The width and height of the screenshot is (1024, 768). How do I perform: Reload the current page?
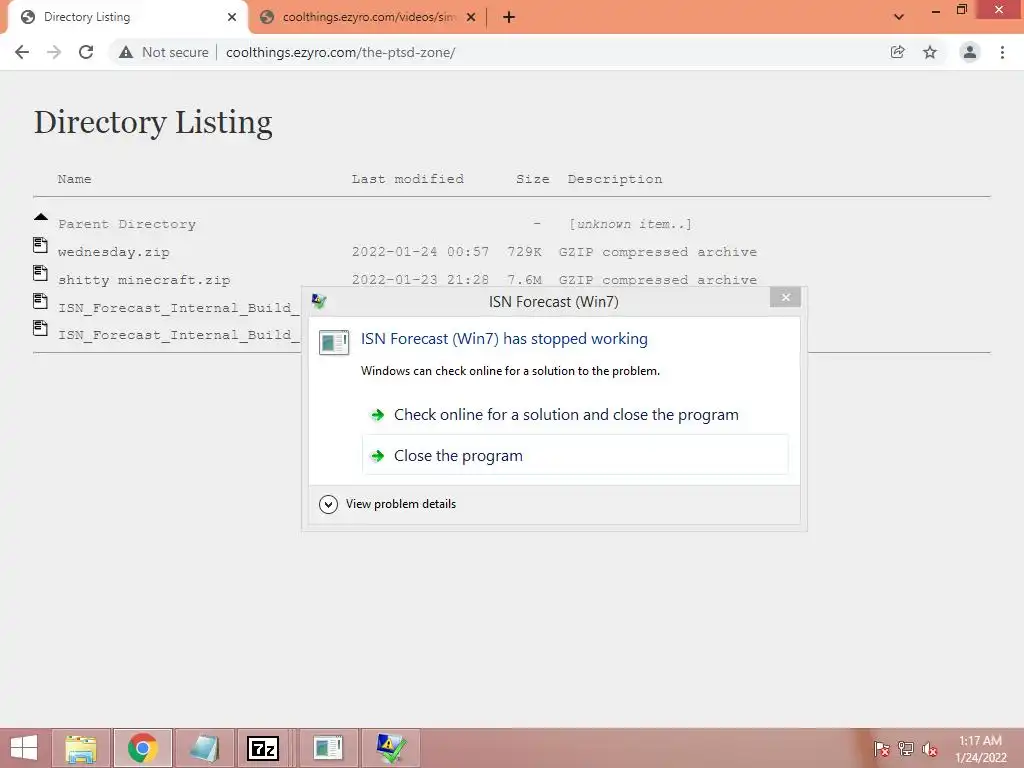(86, 52)
